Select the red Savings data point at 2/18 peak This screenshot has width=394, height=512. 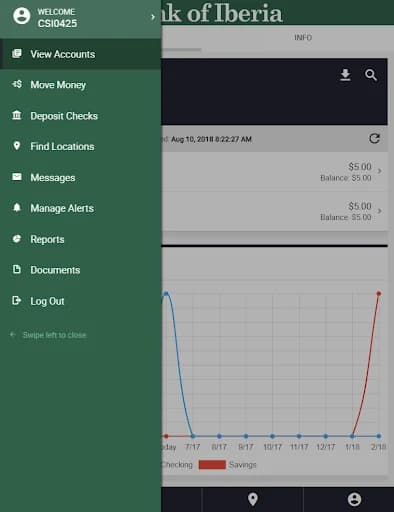[379, 294]
